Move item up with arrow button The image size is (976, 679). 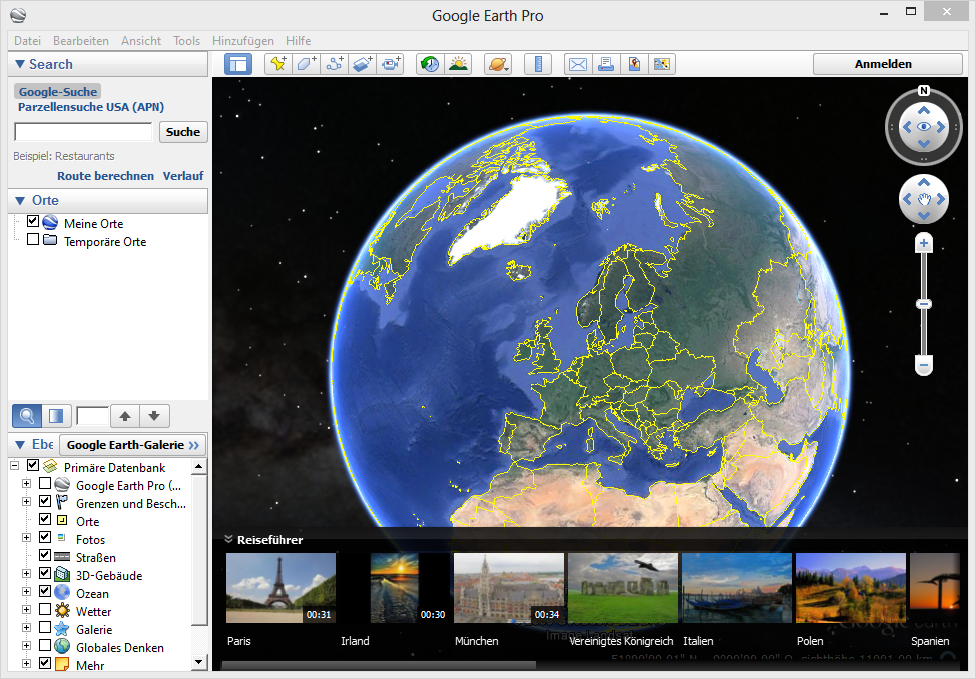pyautogui.click(x=125, y=416)
